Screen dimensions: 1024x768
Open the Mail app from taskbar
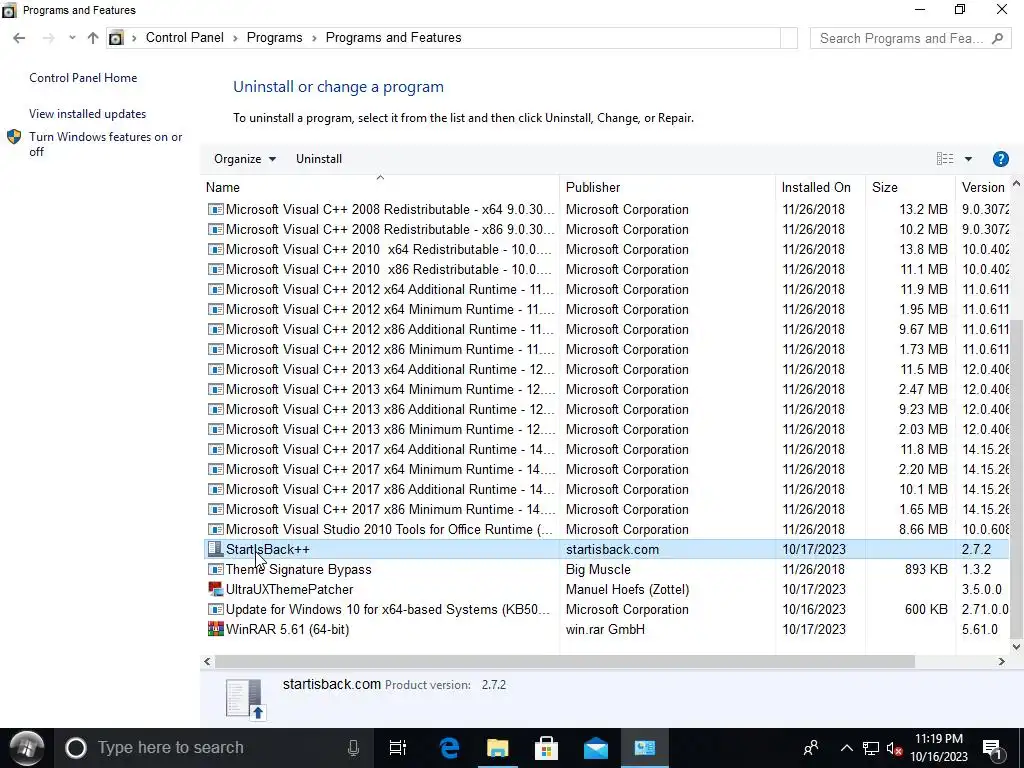click(x=596, y=748)
